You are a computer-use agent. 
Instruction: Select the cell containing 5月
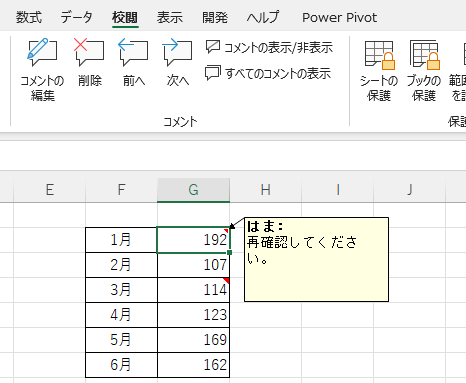(121, 340)
